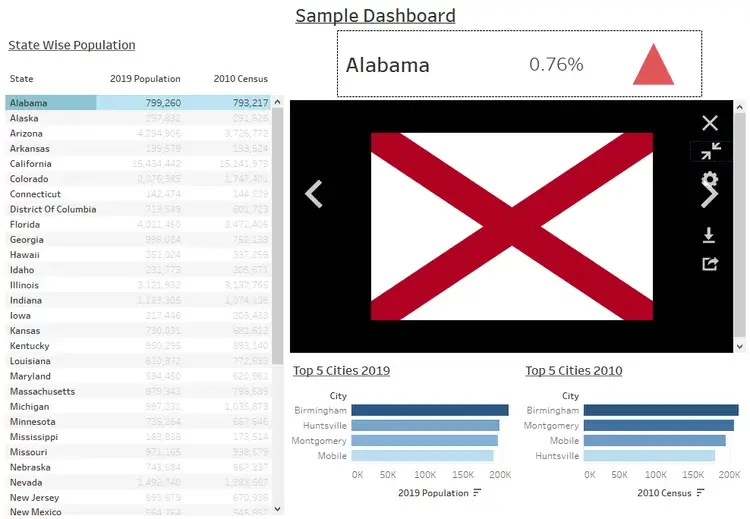The image size is (750, 519).
Task: Sort 2010 Census axis icon
Action: click(701, 493)
